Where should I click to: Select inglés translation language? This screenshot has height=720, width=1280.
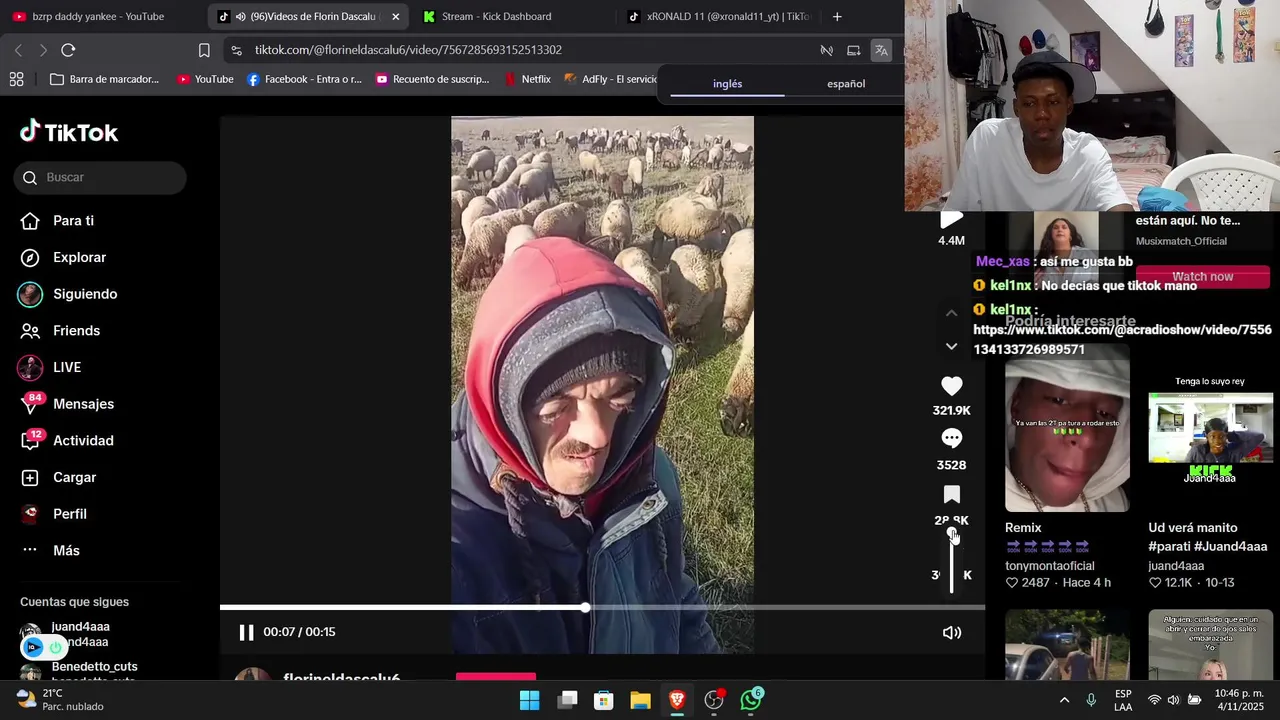(727, 84)
